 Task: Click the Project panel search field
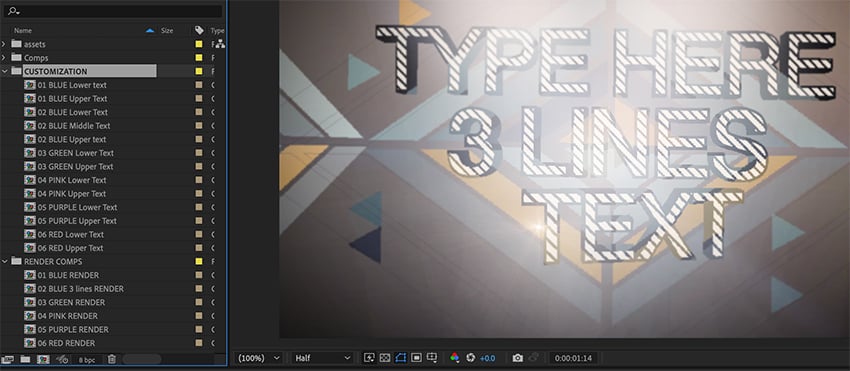coord(113,11)
